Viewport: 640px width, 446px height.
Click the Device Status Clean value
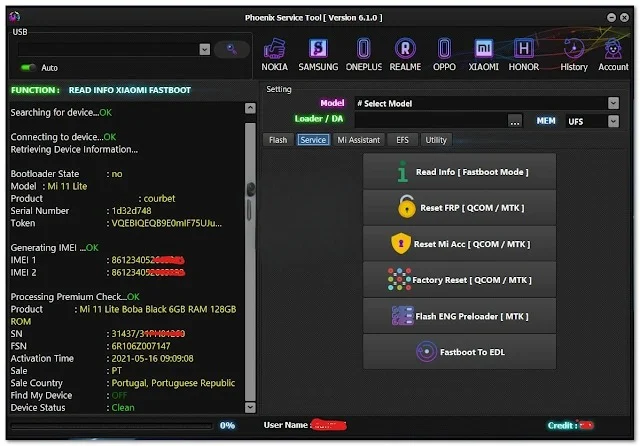pyautogui.click(x=123, y=408)
